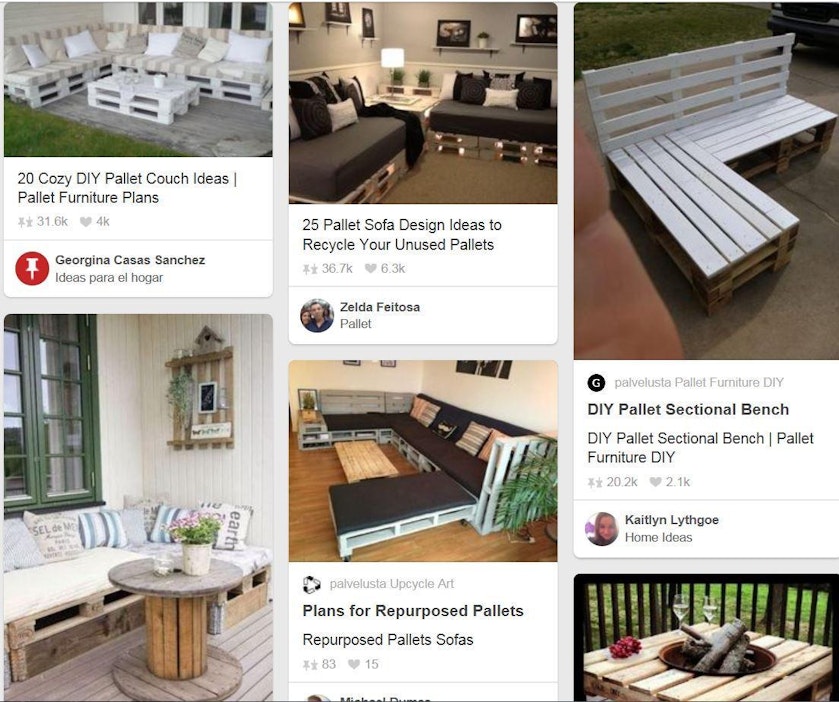Viewport: 839px width, 702px height.
Task: Click the black G source icon
Action: 596,383
